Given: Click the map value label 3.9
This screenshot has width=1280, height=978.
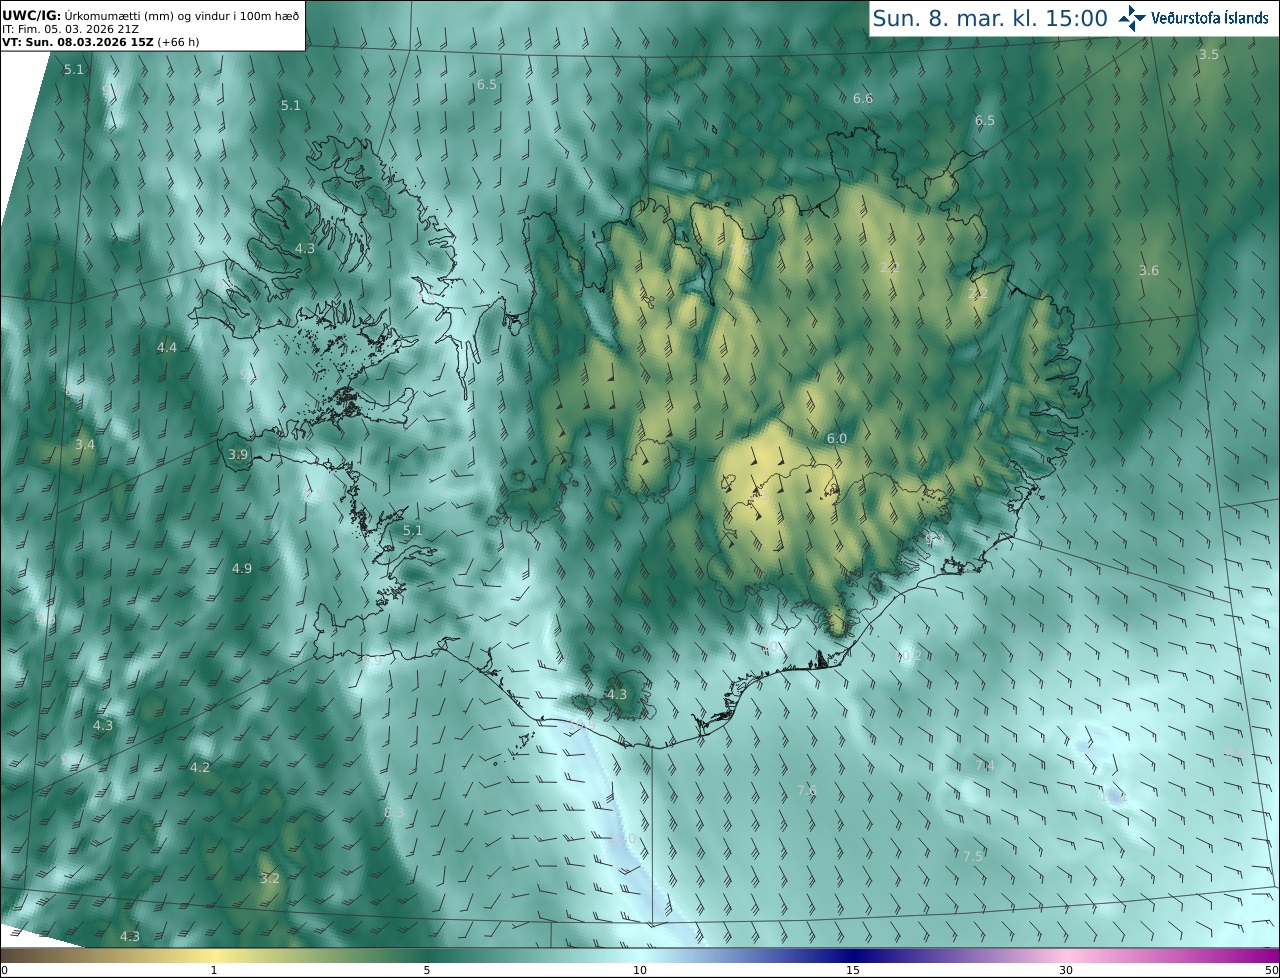Looking at the screenshot, I should tap(238, 454).
